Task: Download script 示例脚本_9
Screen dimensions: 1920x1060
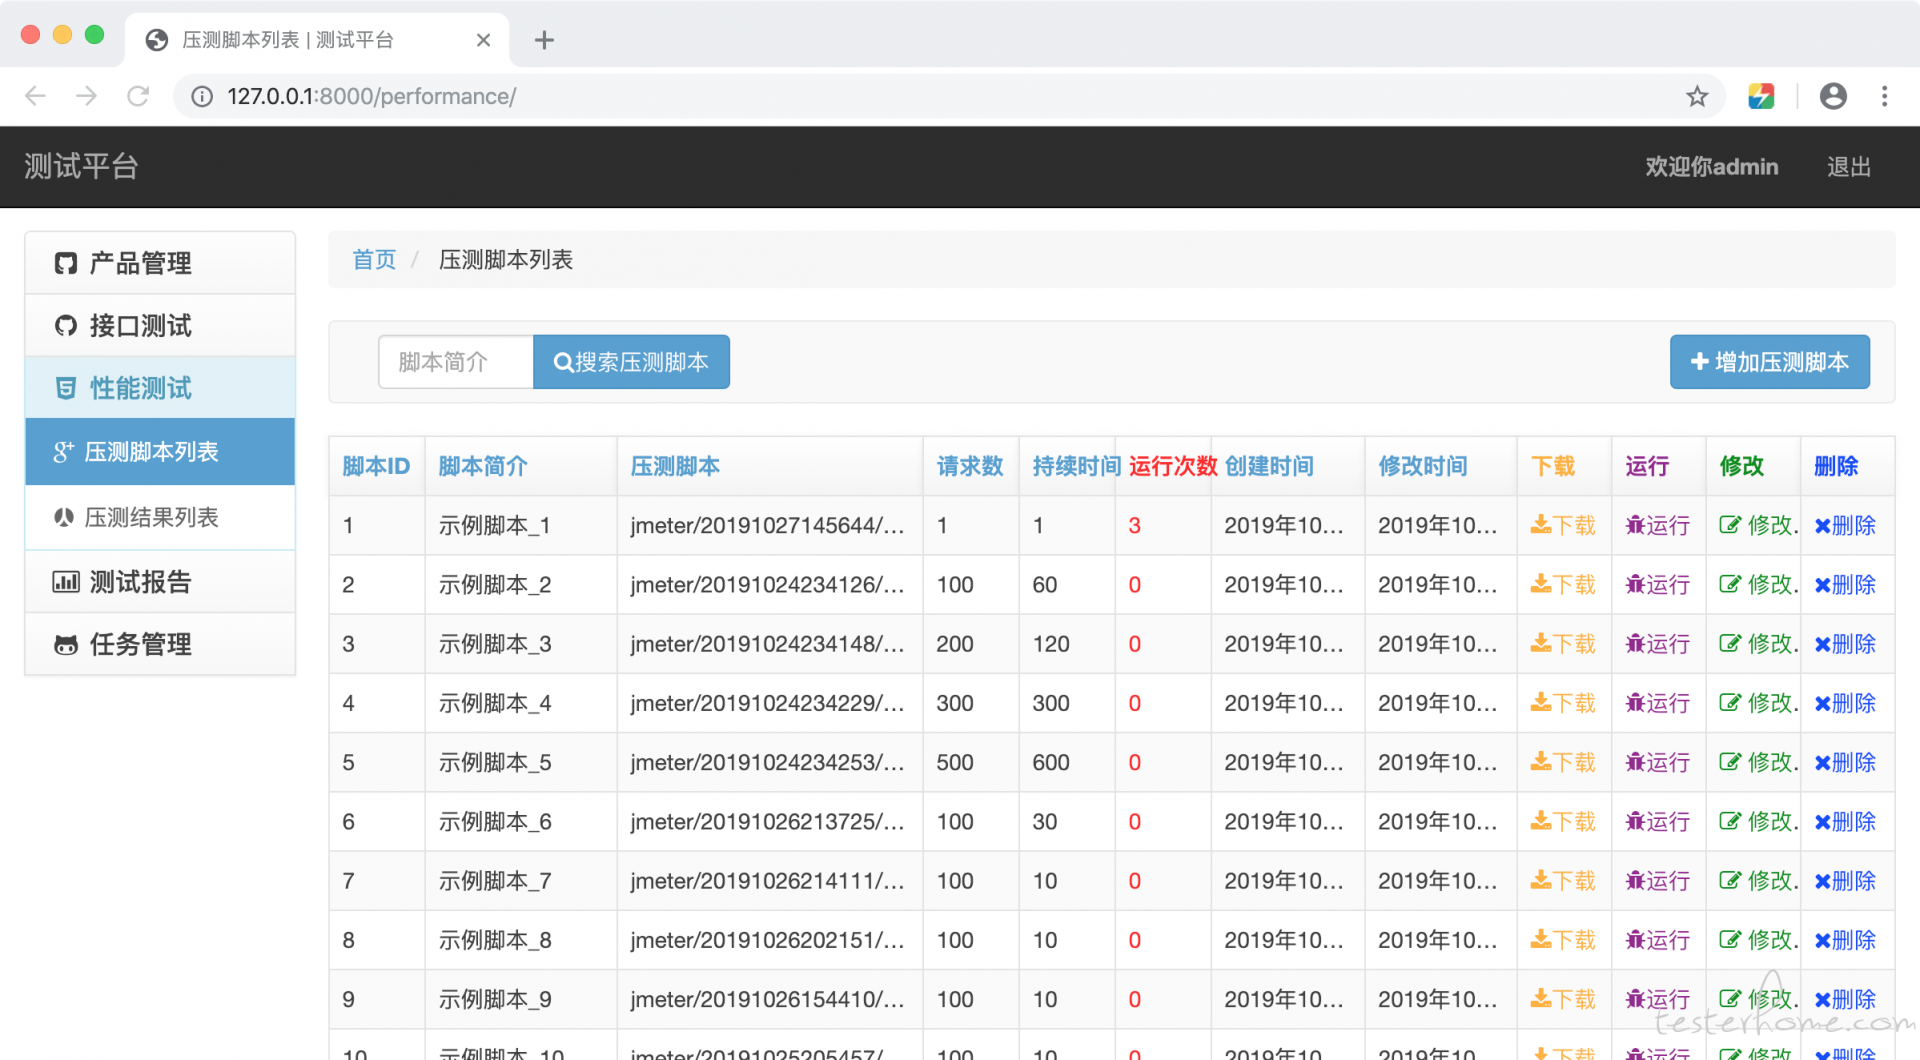Action: click(1563, 999)
